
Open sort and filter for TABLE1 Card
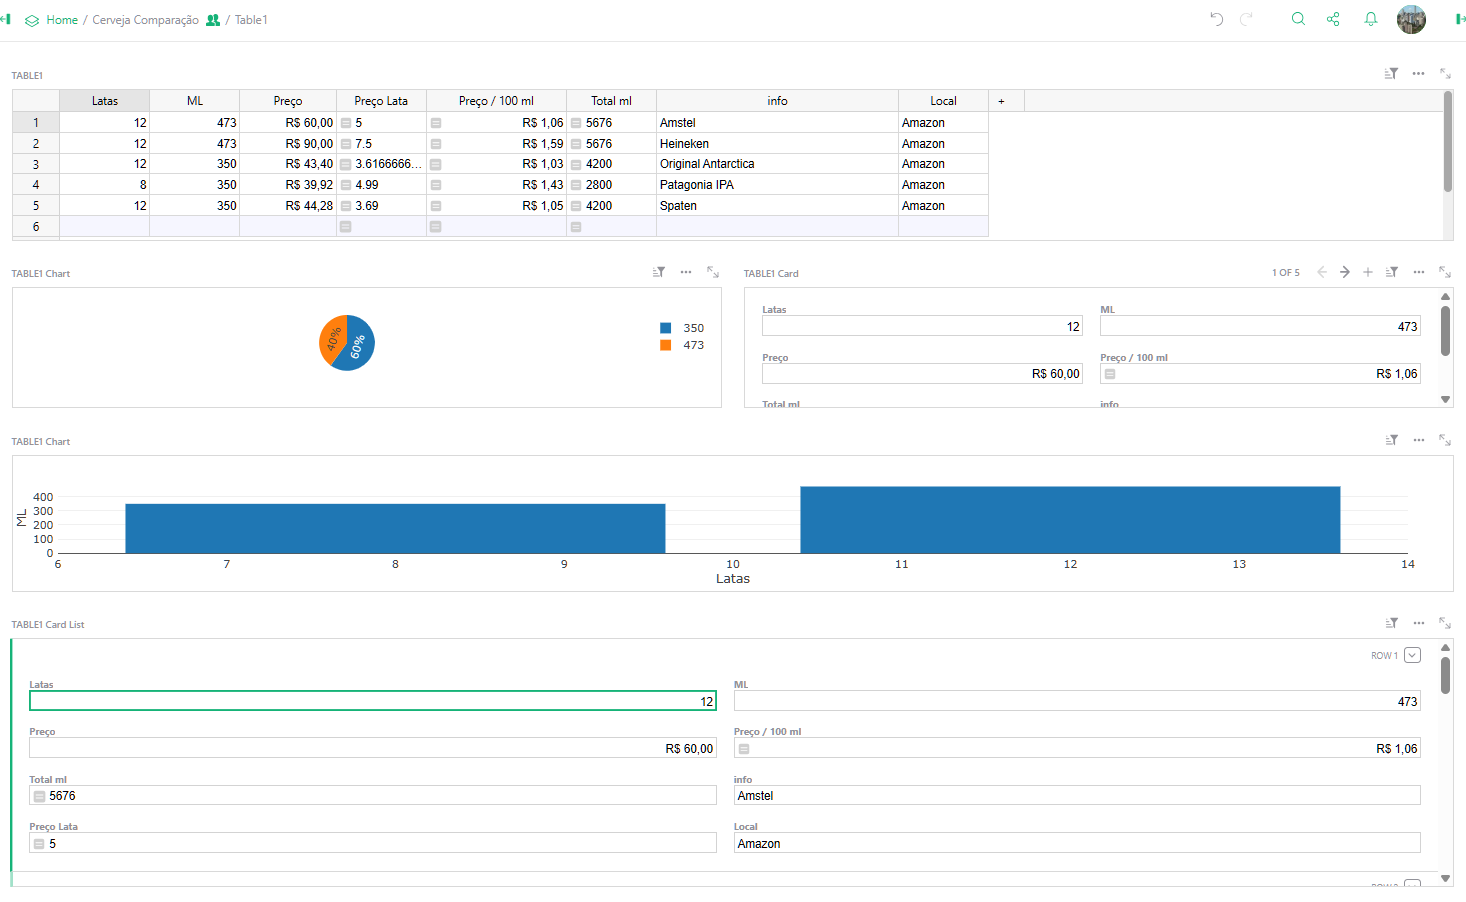tap(1391, 272)
